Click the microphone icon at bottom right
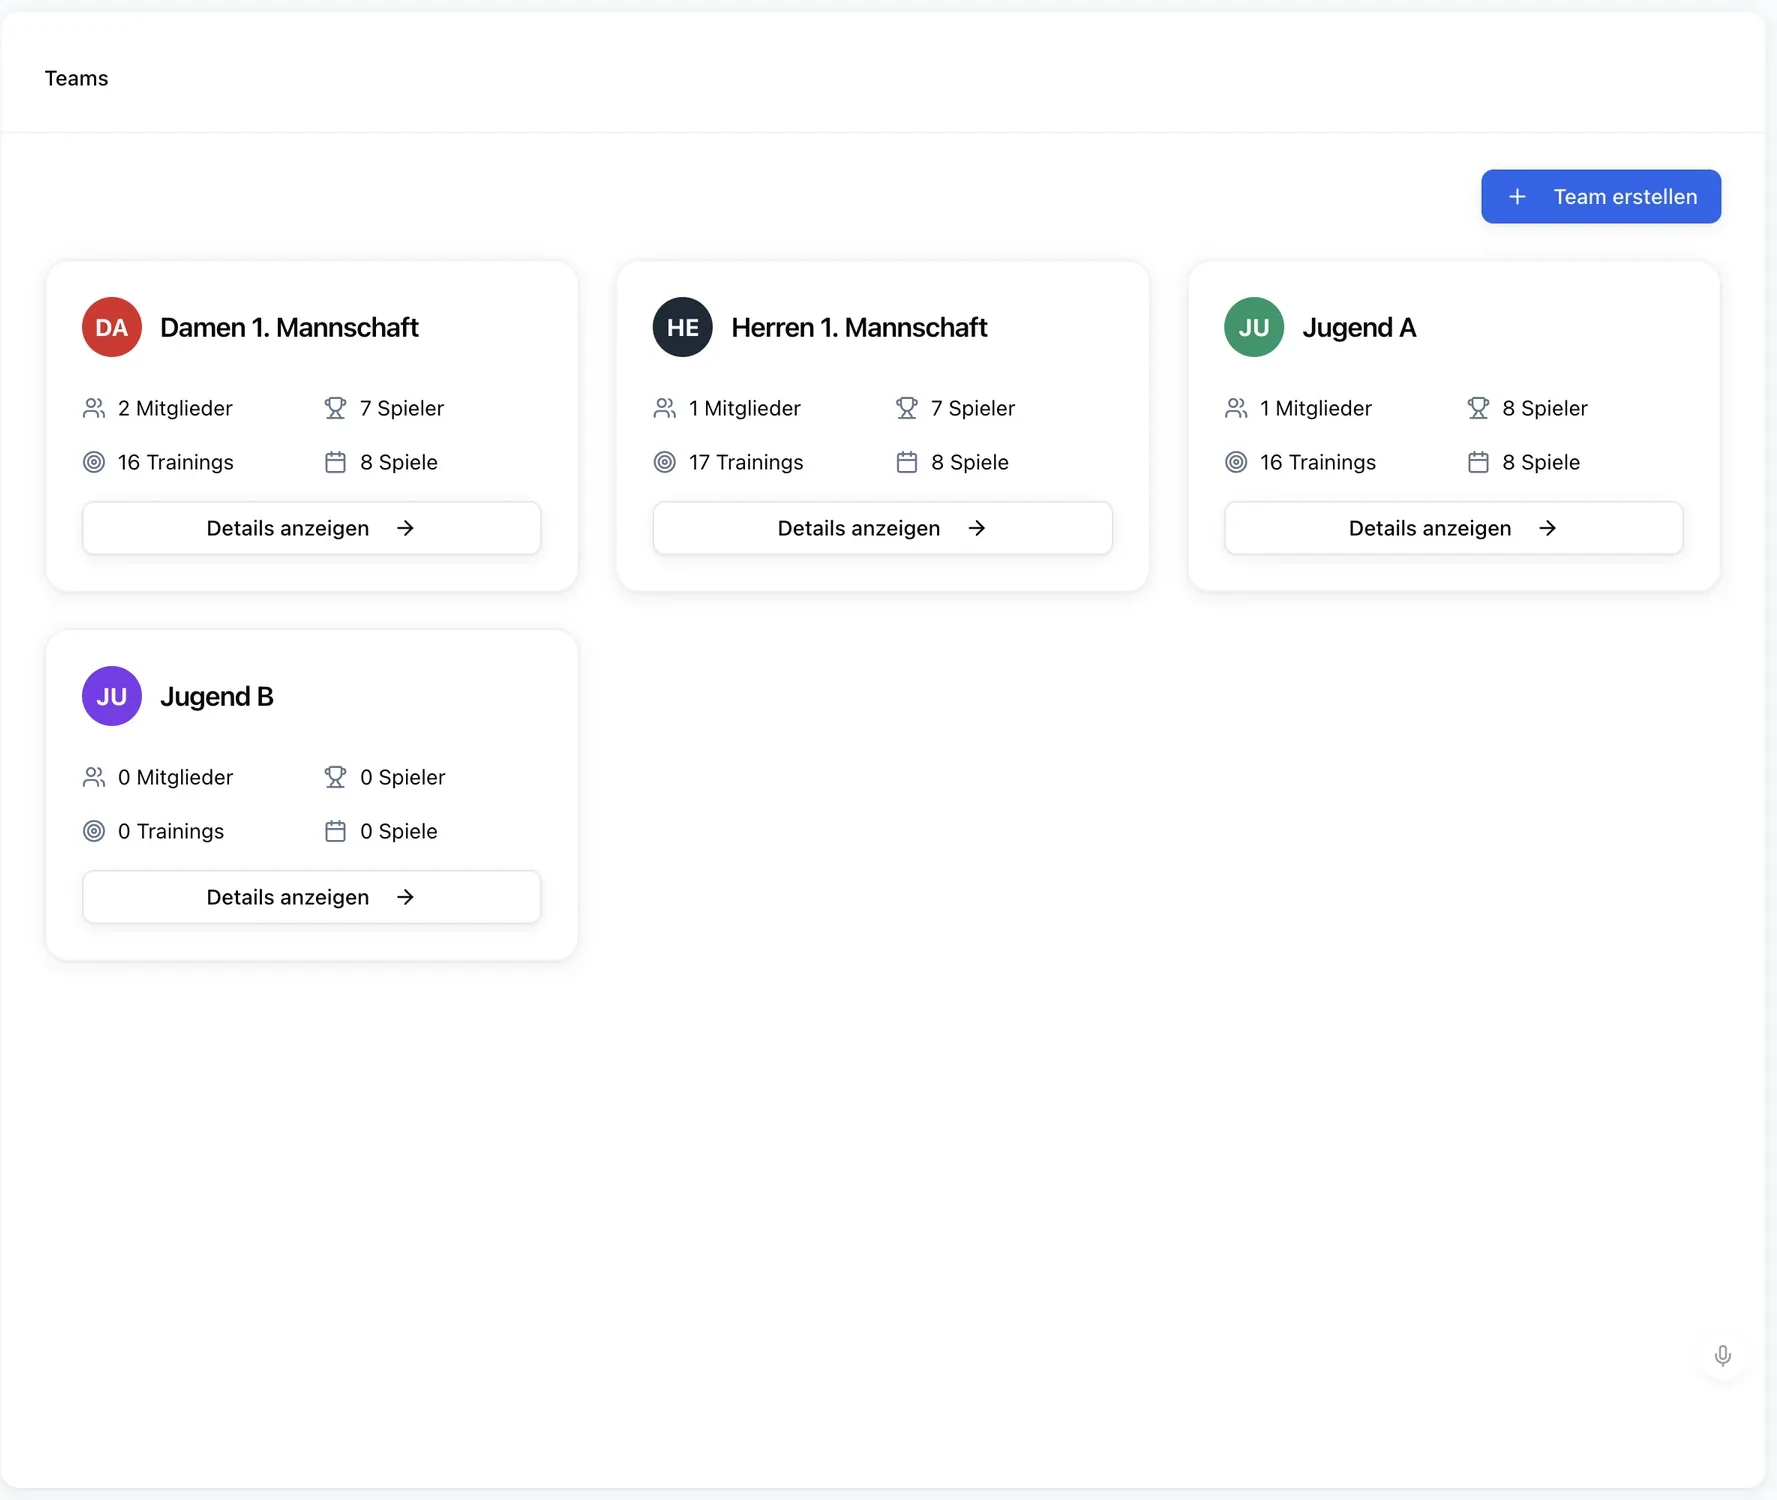The height and width of the screenshot is (1500, 1777). click(1722, 1355)
